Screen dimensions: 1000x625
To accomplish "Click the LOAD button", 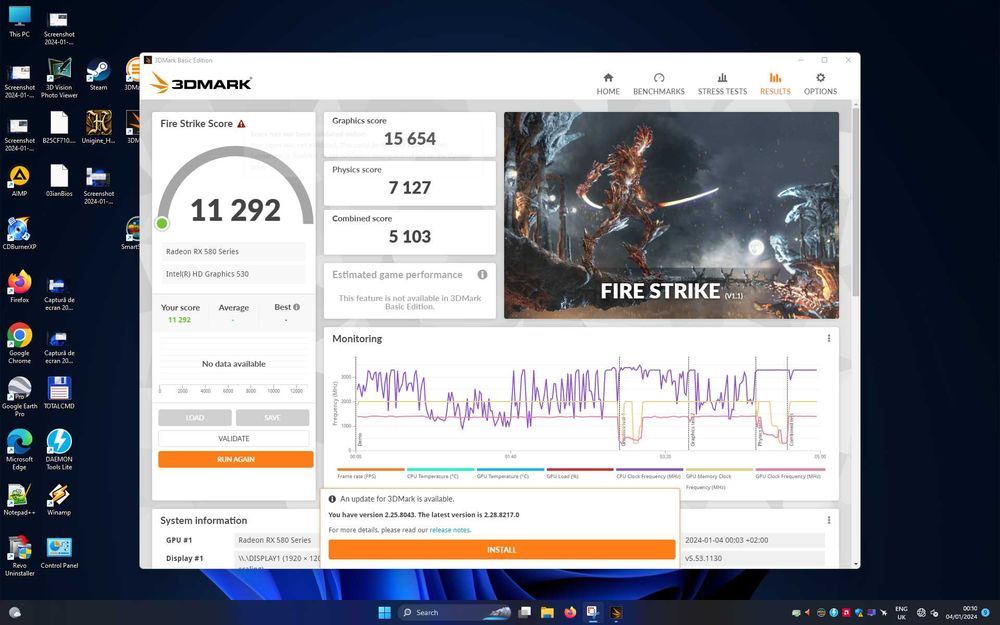I will pos(195,418).
